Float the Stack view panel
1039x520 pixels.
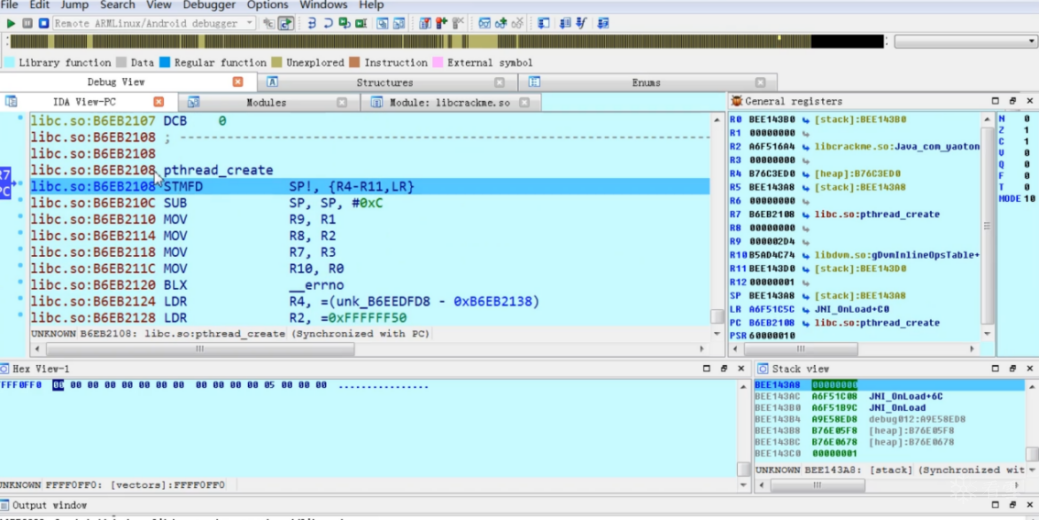click(x=1013, y=369)
